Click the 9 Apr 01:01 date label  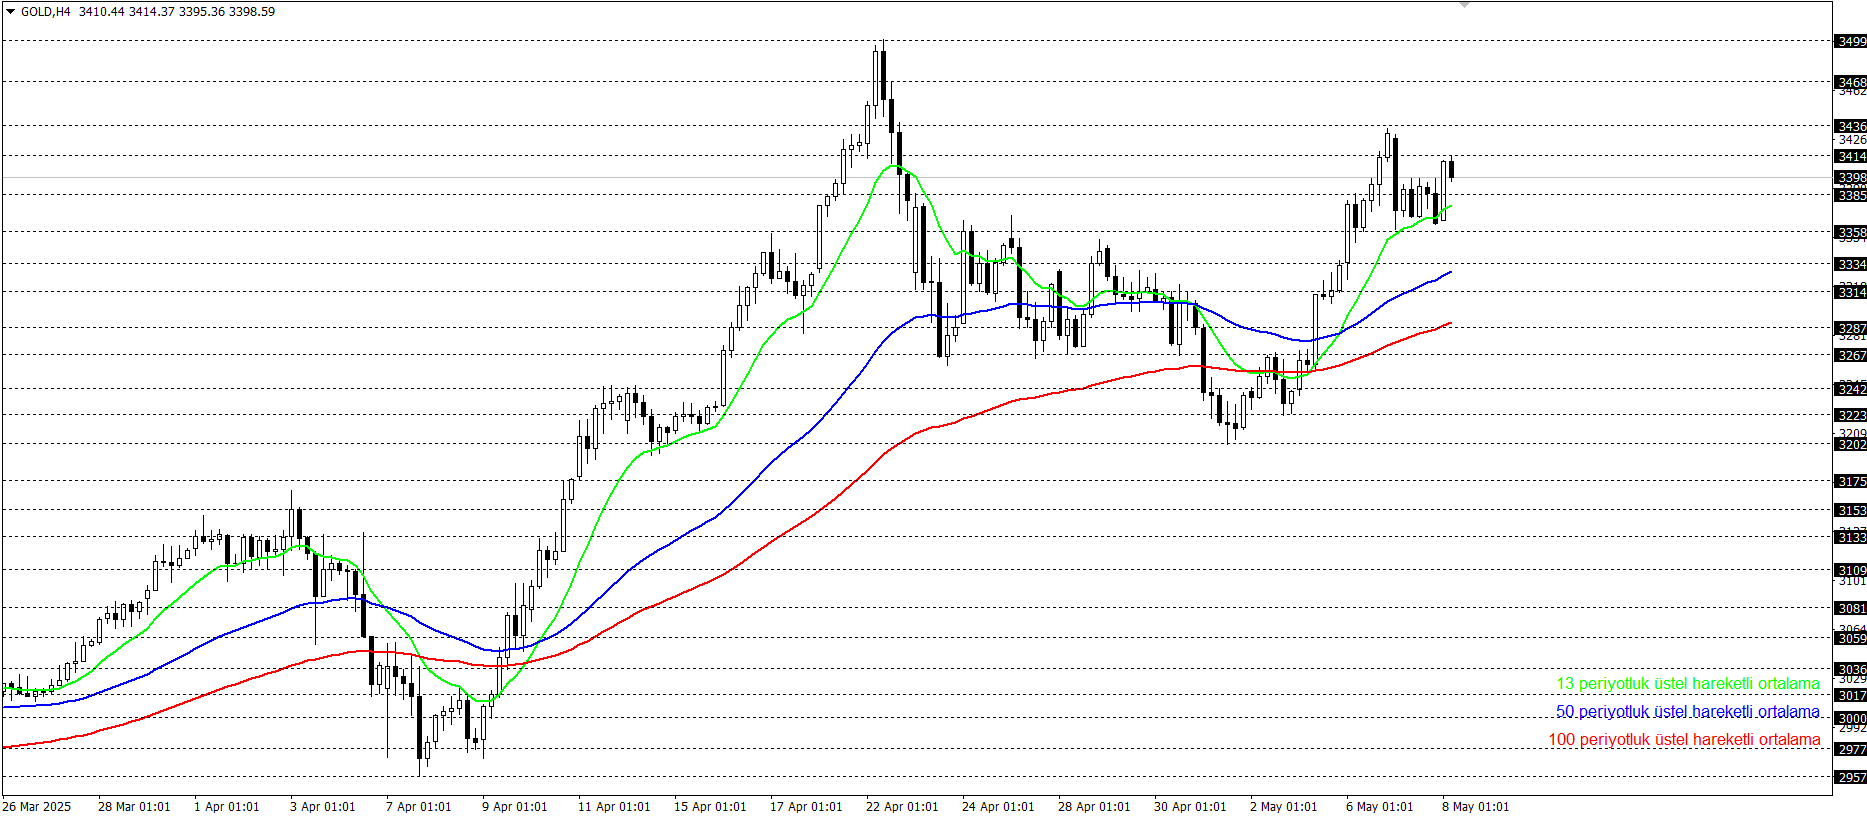[x=514, y=807]
